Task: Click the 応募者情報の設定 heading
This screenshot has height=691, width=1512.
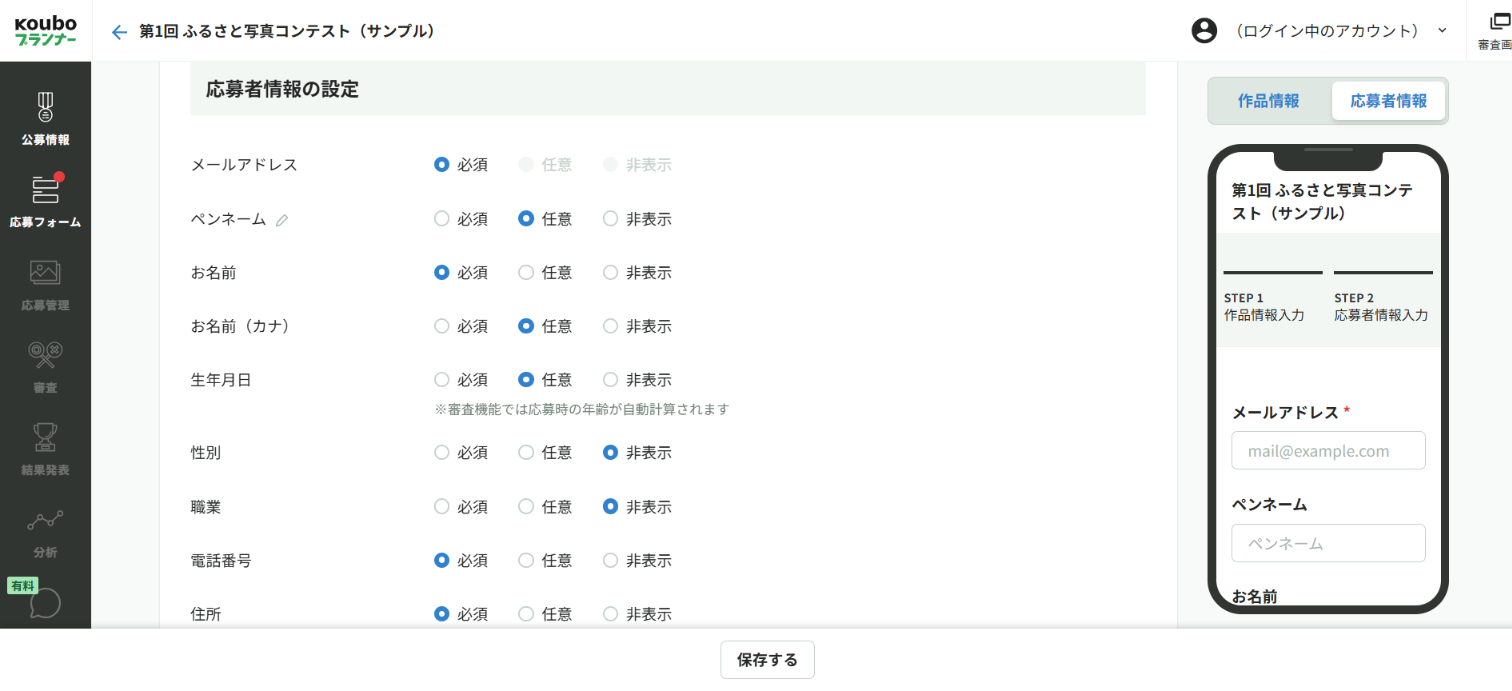Action: coord(282,89)
